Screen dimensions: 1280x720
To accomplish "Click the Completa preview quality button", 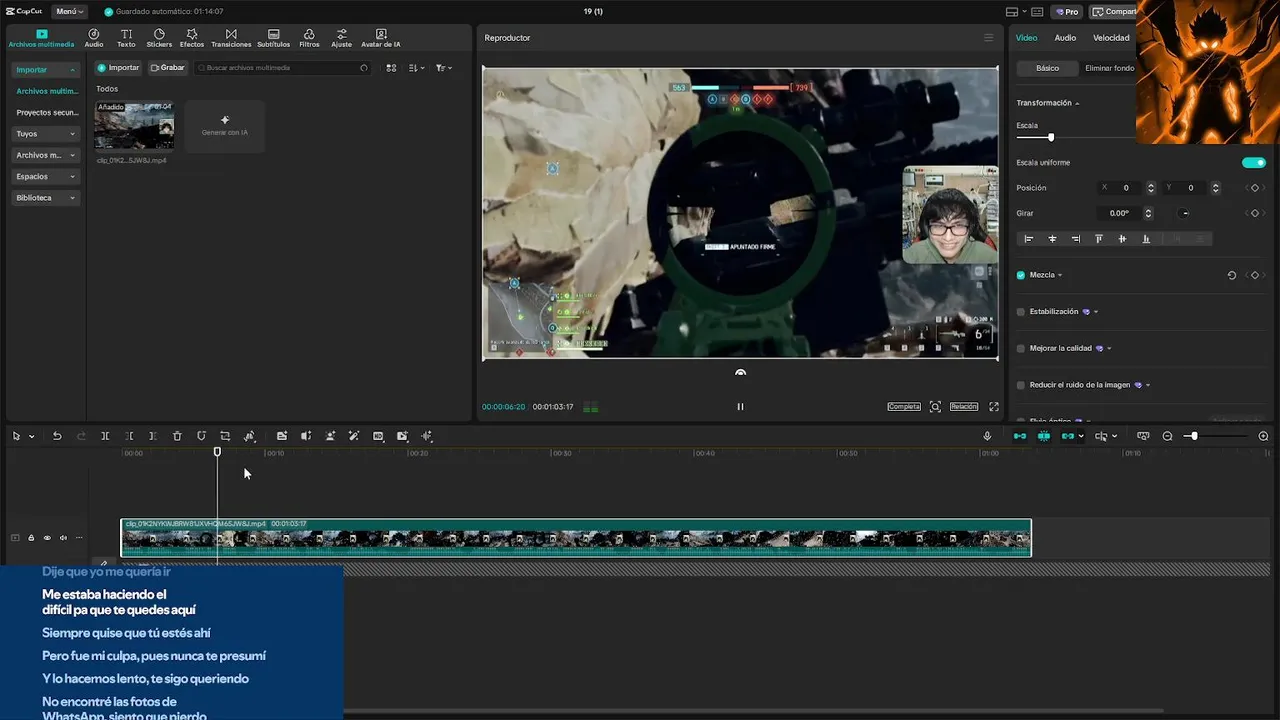I will pos(904,407).
